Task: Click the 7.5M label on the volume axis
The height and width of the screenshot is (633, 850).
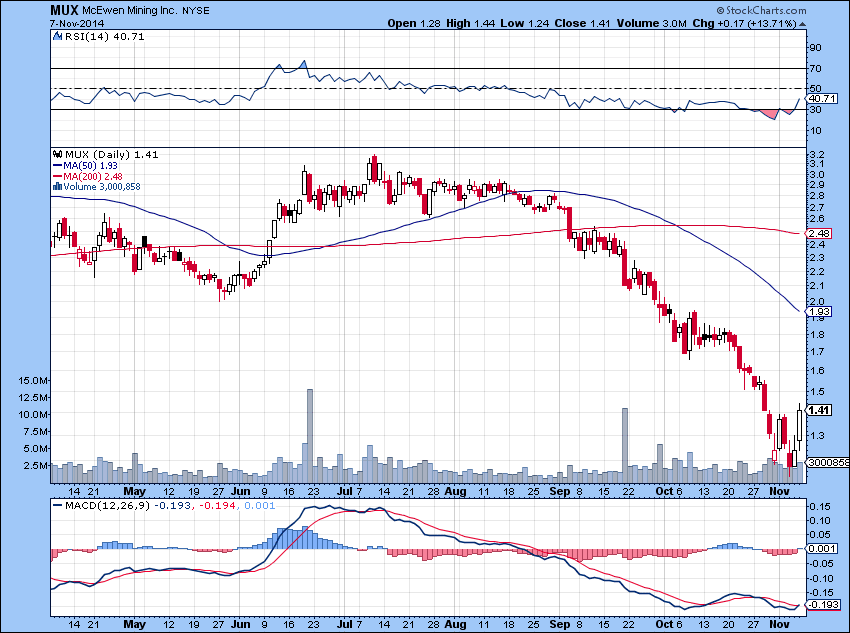Action: [35, 431]
